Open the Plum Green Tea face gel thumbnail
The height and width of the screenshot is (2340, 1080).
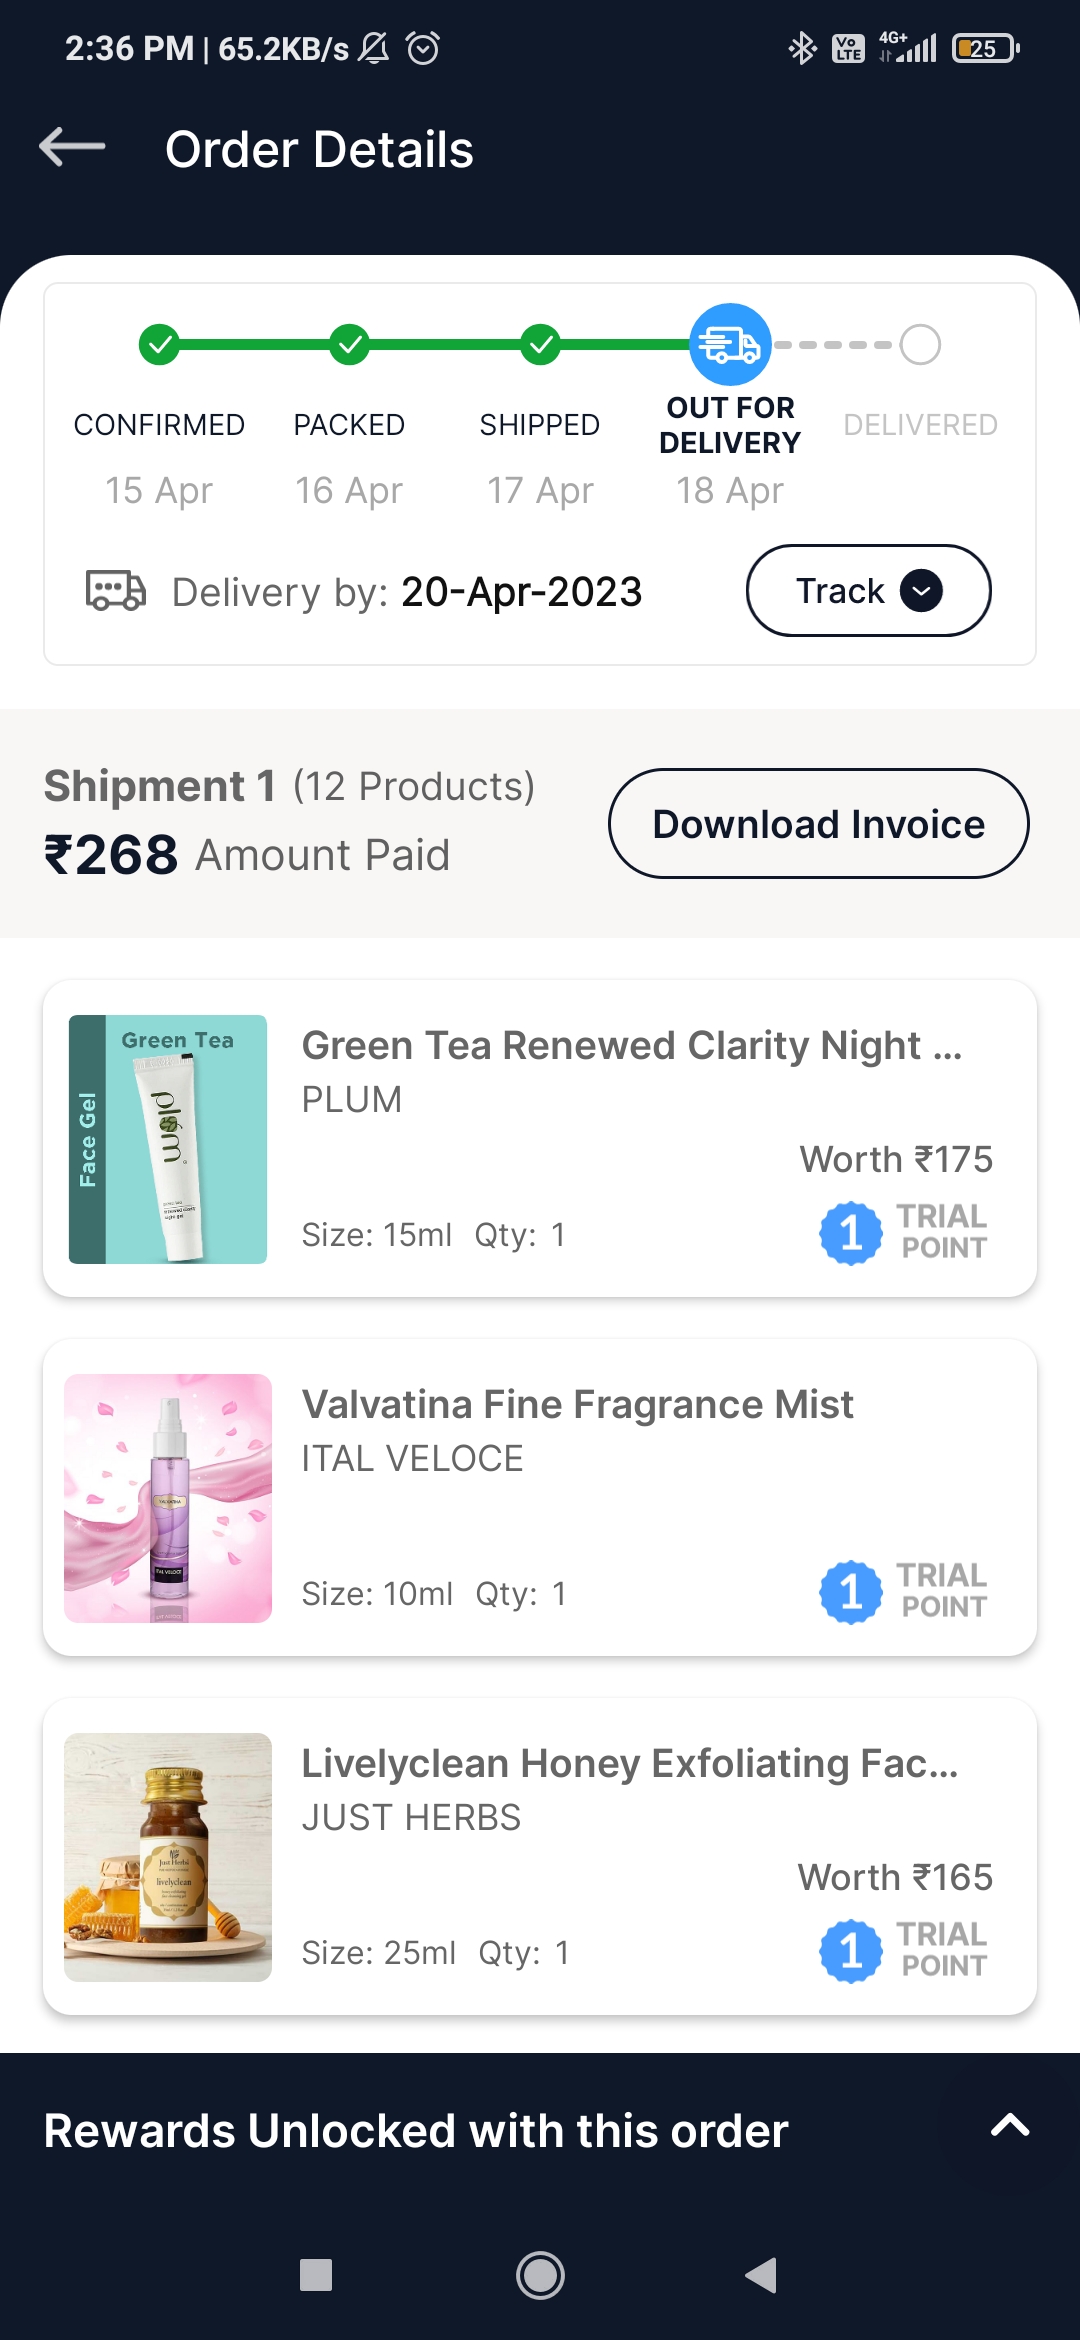[x=168, y=1139]
